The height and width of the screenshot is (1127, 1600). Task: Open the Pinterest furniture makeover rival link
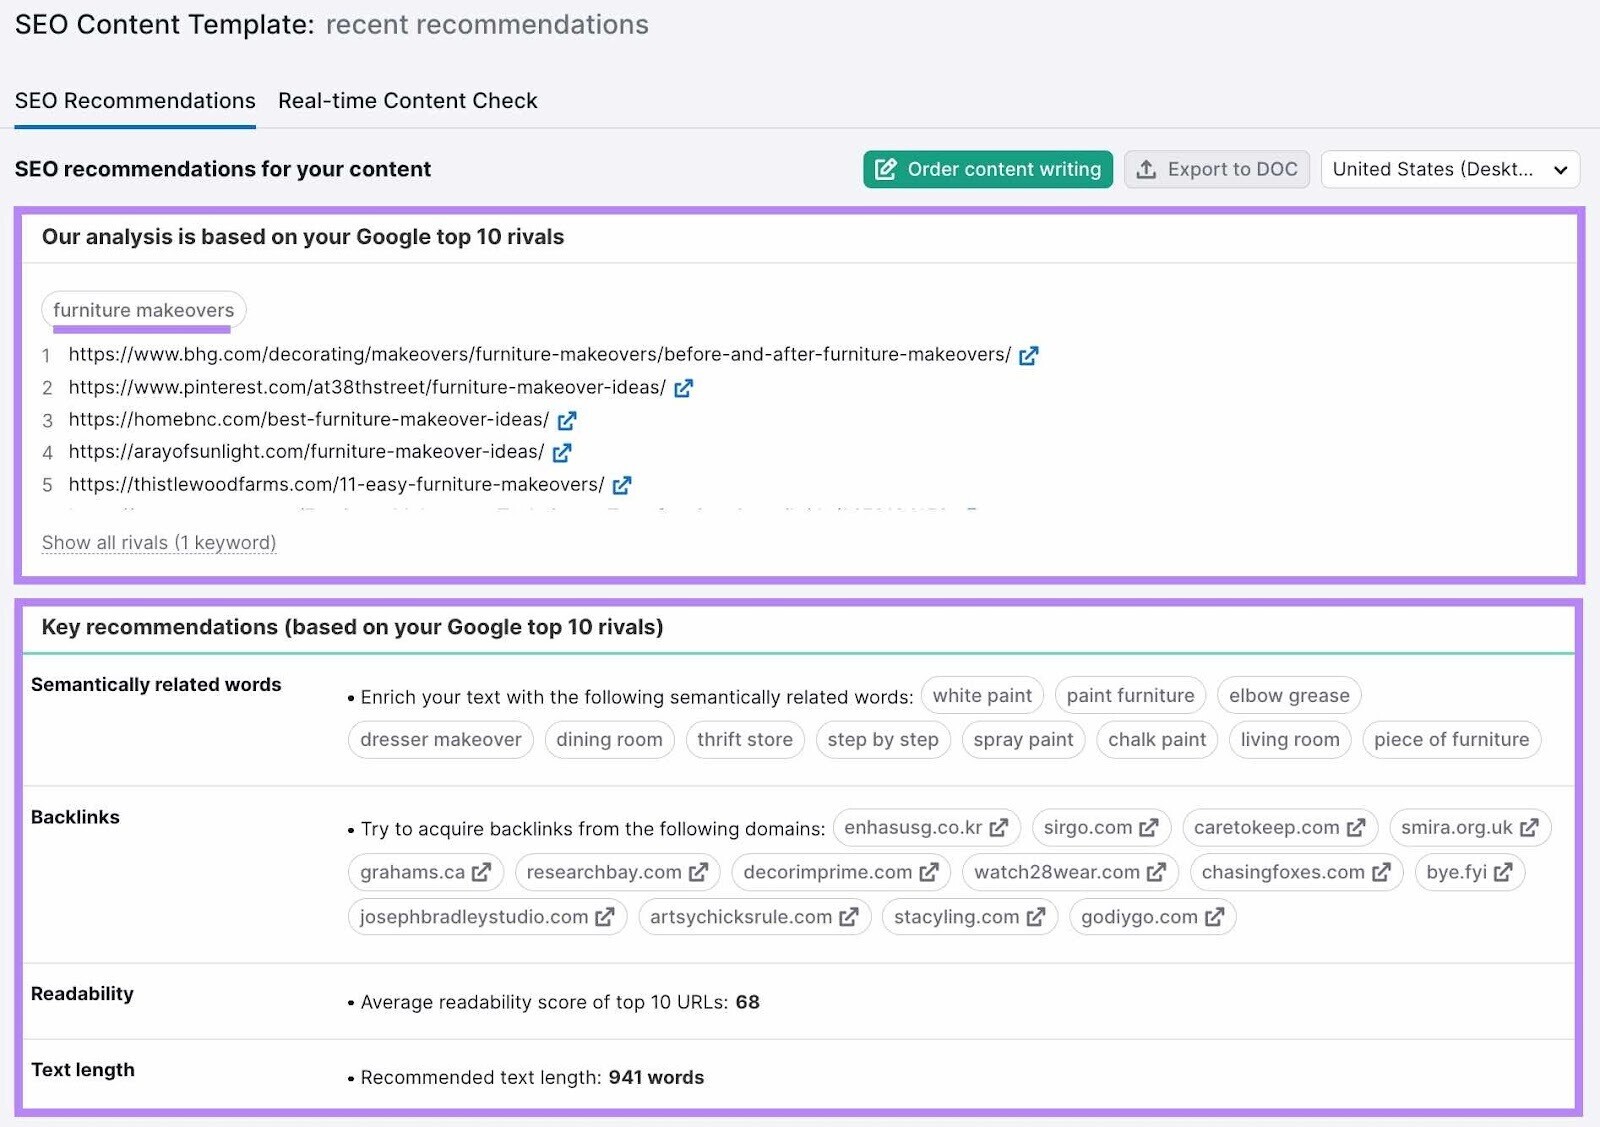click(x=684, y=388)
